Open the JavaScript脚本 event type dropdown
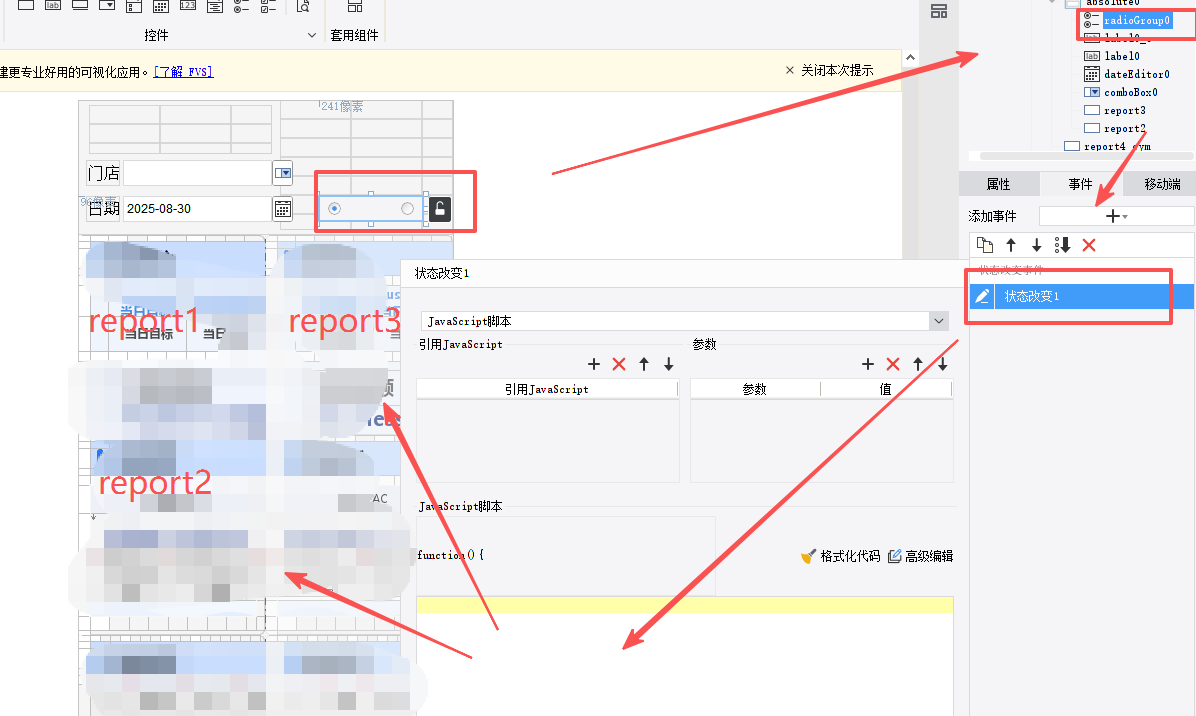 point(939,321)
